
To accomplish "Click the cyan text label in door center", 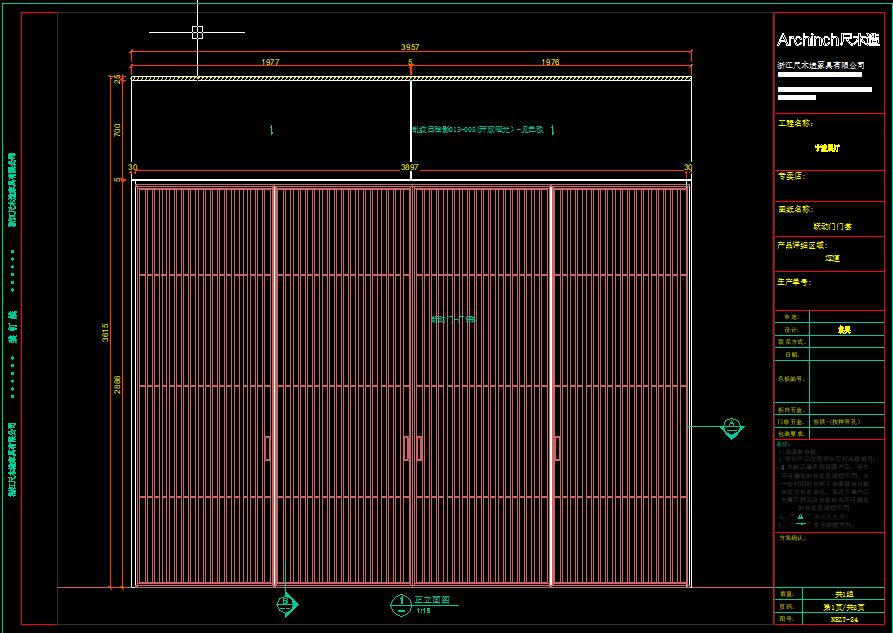I will (452, 320).
